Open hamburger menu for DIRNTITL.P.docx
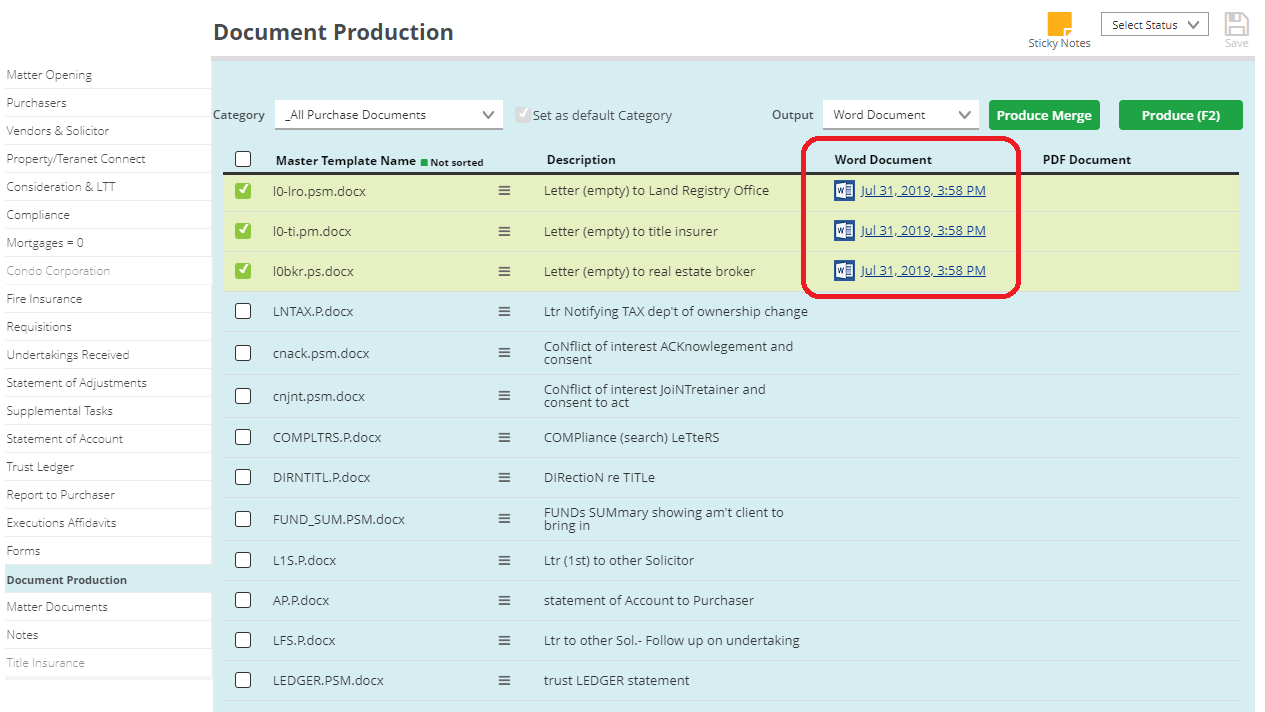1265x712 pixels. tap(504, 477)
